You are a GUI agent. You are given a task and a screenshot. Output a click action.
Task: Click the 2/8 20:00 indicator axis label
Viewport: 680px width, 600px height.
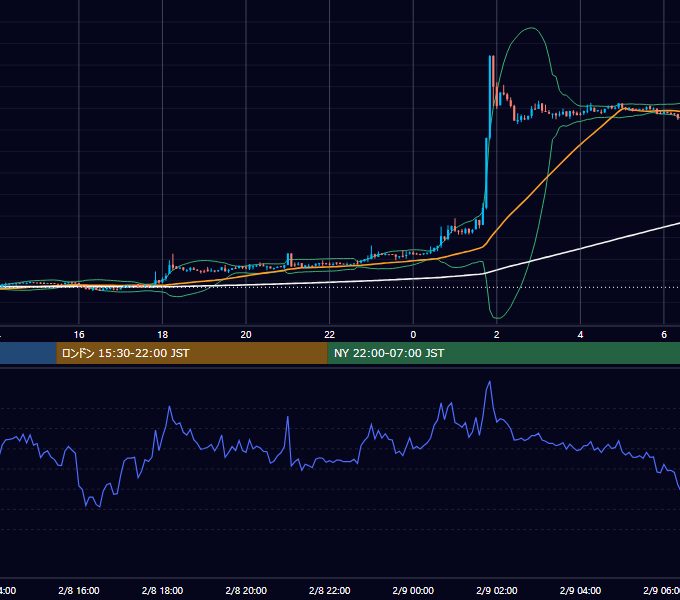click(x=246, y=590)
